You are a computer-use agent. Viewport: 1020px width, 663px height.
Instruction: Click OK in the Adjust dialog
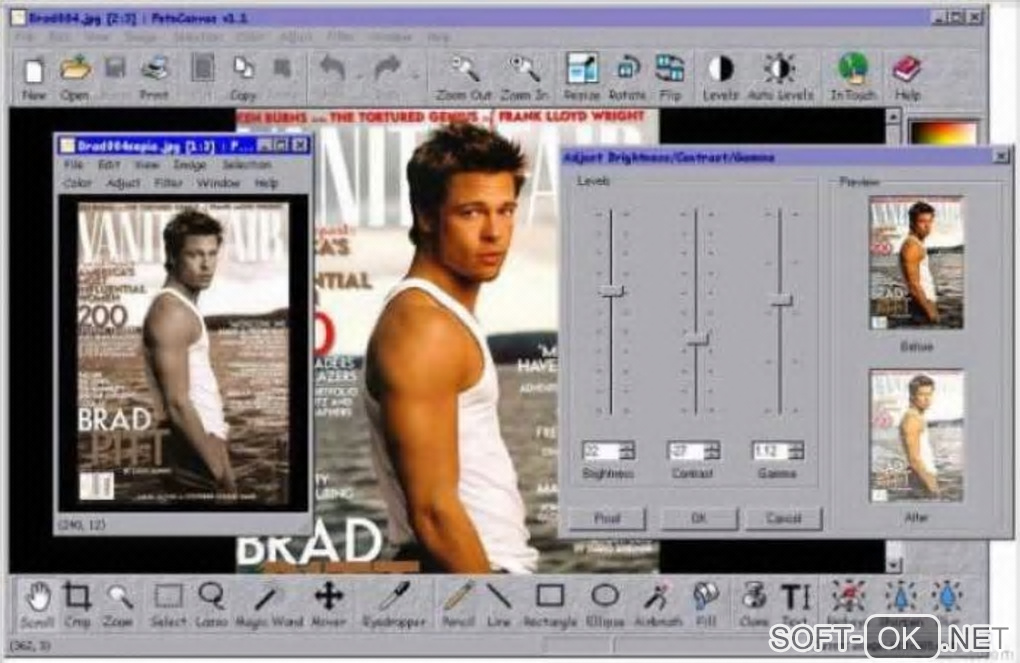tap(699, 519)
